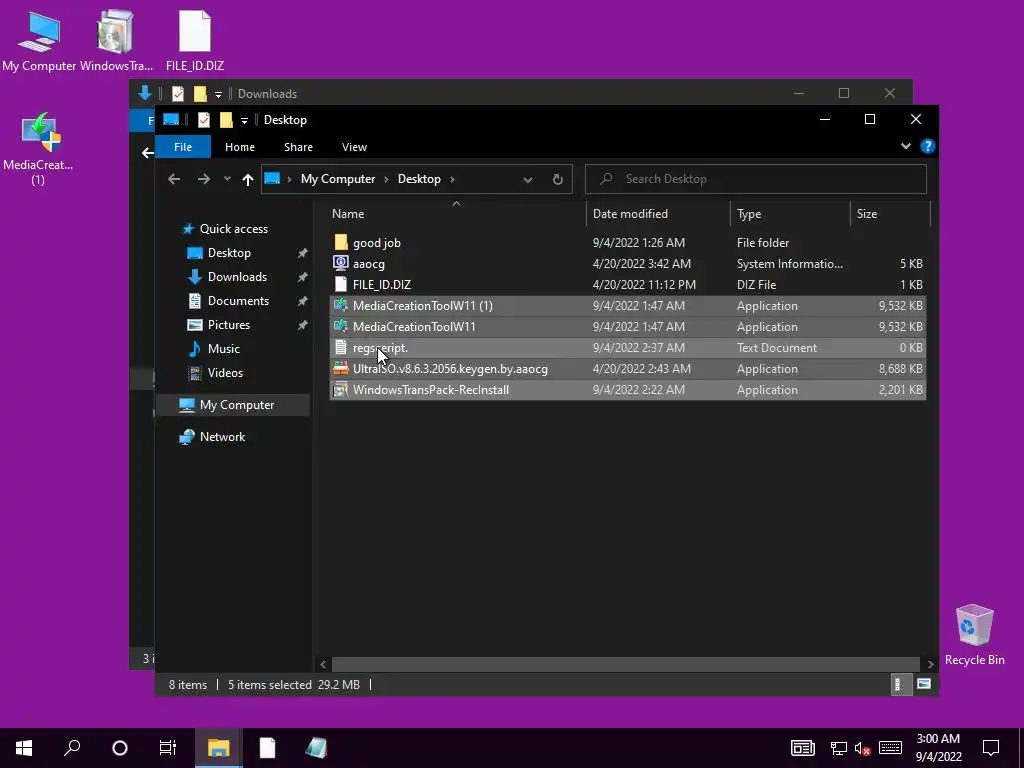Open Downloads in navigation pane

coord(237,277)
